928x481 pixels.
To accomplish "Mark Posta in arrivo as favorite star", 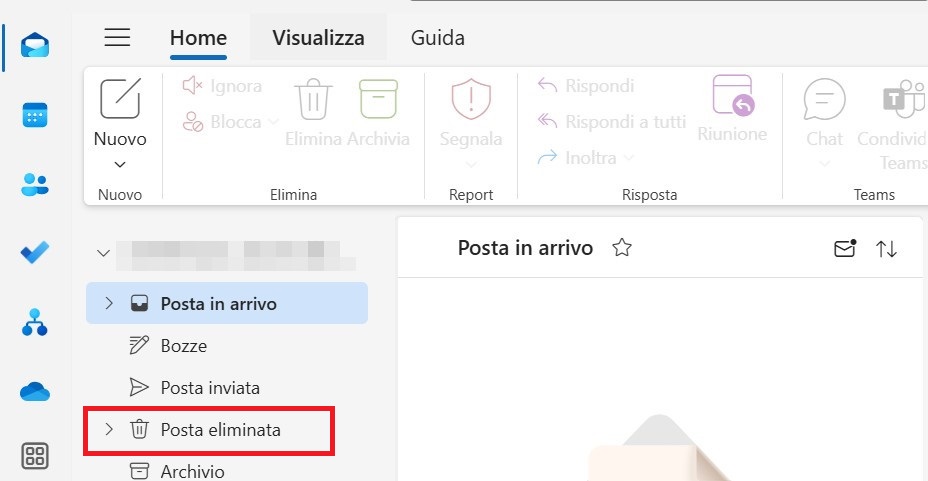I will pos(622,248).
